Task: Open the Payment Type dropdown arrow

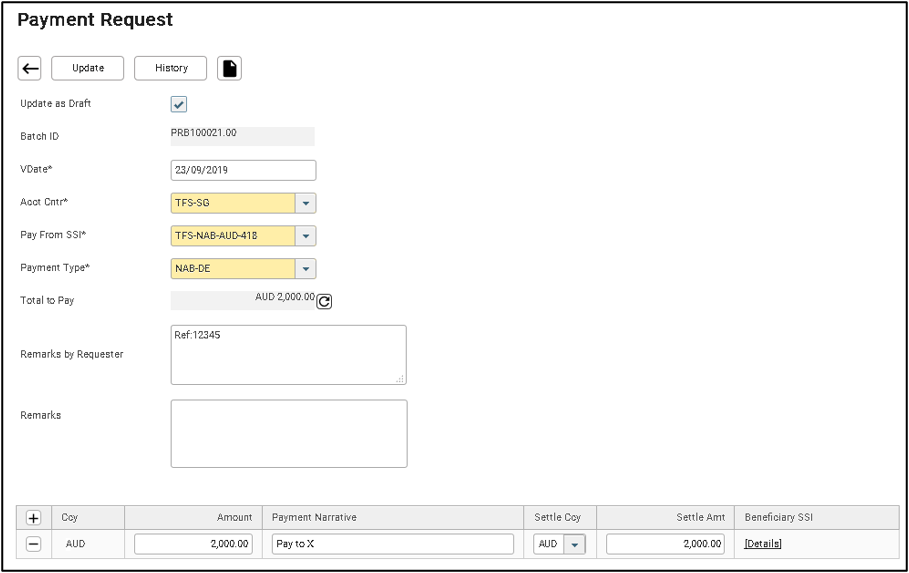Action: pyautogui.click(x=306, y=269)
